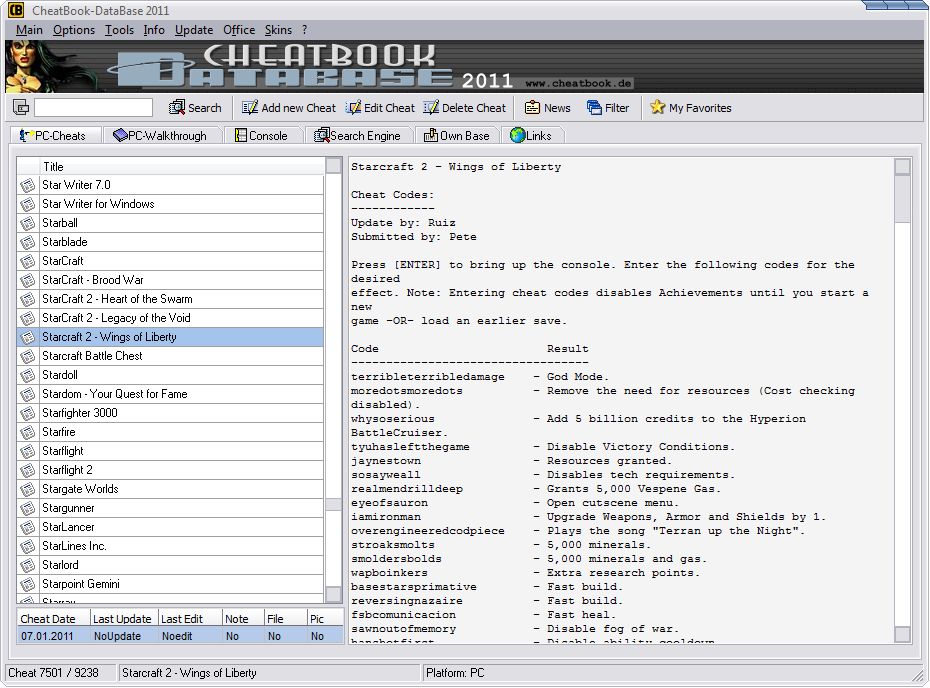Click cheat text scrollbar up arrow
This screenshot has width=930, height=688.
coord(902,167)
